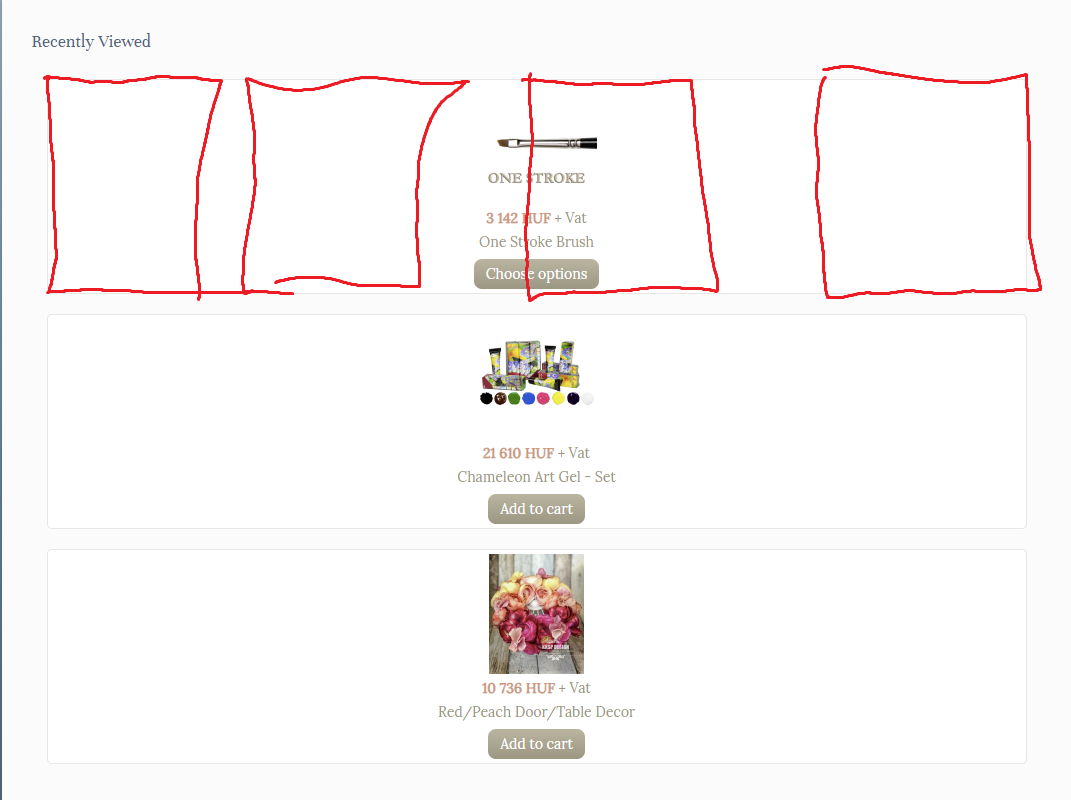Open the Red/Peach flower decor photo

536,613
